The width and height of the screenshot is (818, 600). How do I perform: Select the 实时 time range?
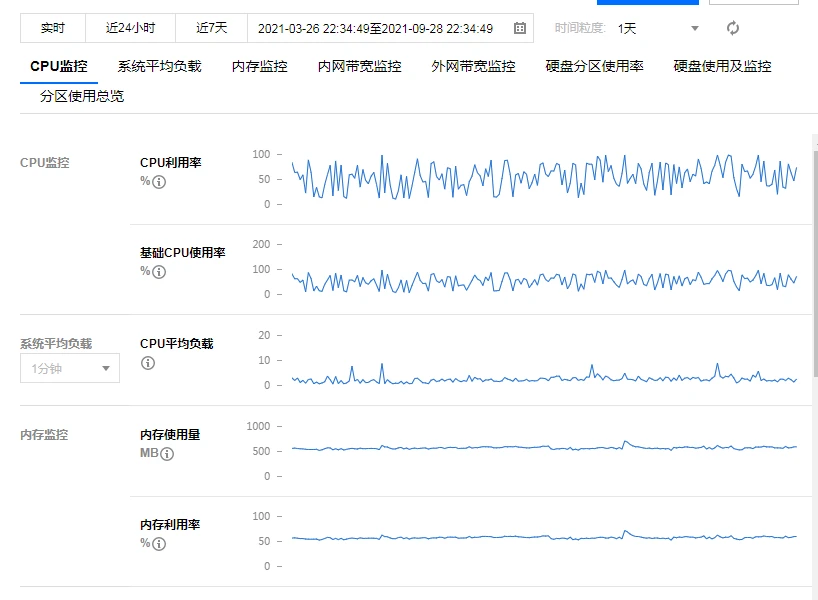tap(53, 28)
